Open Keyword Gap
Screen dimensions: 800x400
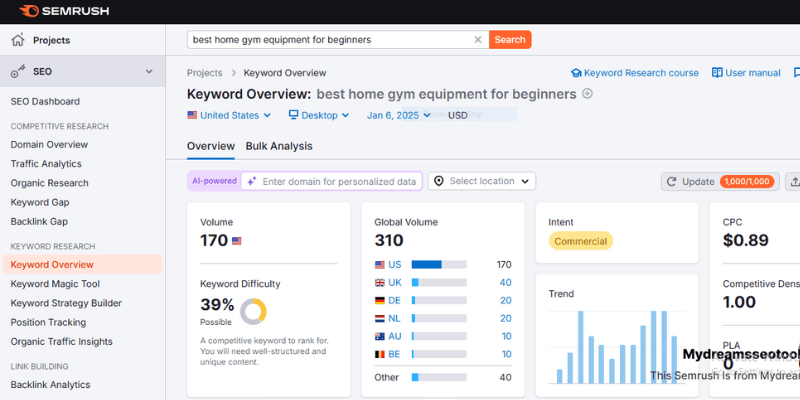coord(40,203)
